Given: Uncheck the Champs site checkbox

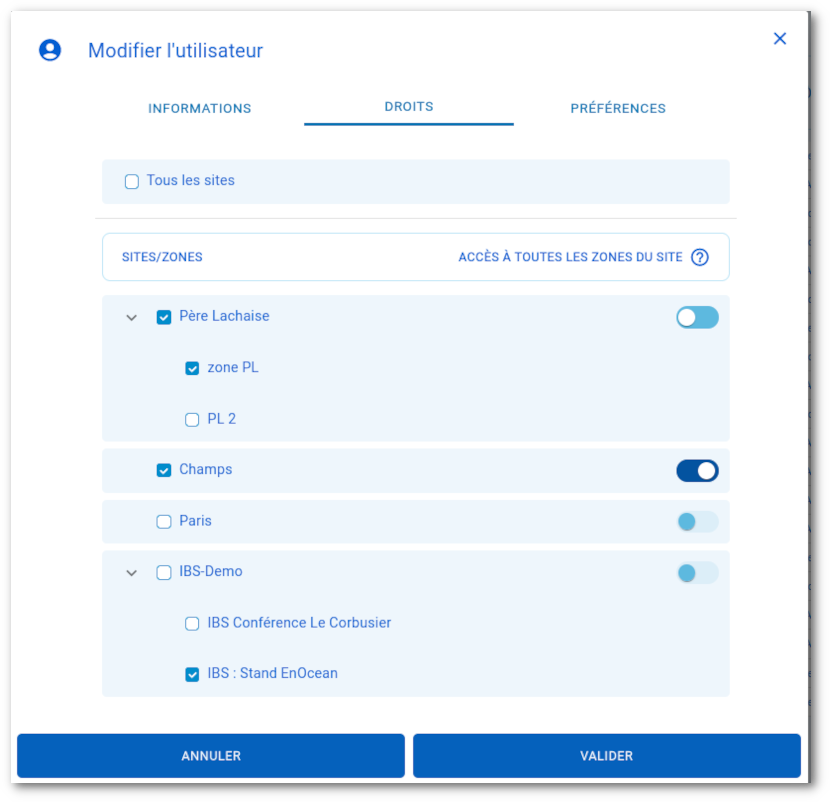Looking at the screenshot, I should (164, 470).
